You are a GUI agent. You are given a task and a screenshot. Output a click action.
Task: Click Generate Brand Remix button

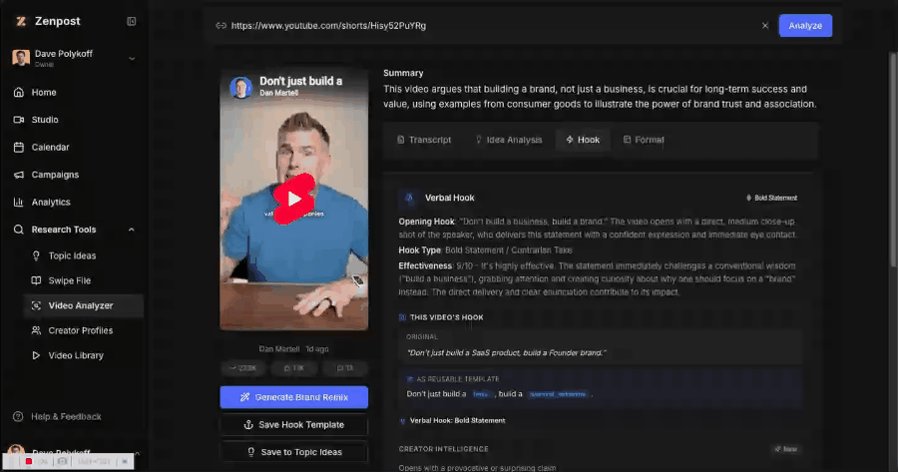[x=294, y=397]
